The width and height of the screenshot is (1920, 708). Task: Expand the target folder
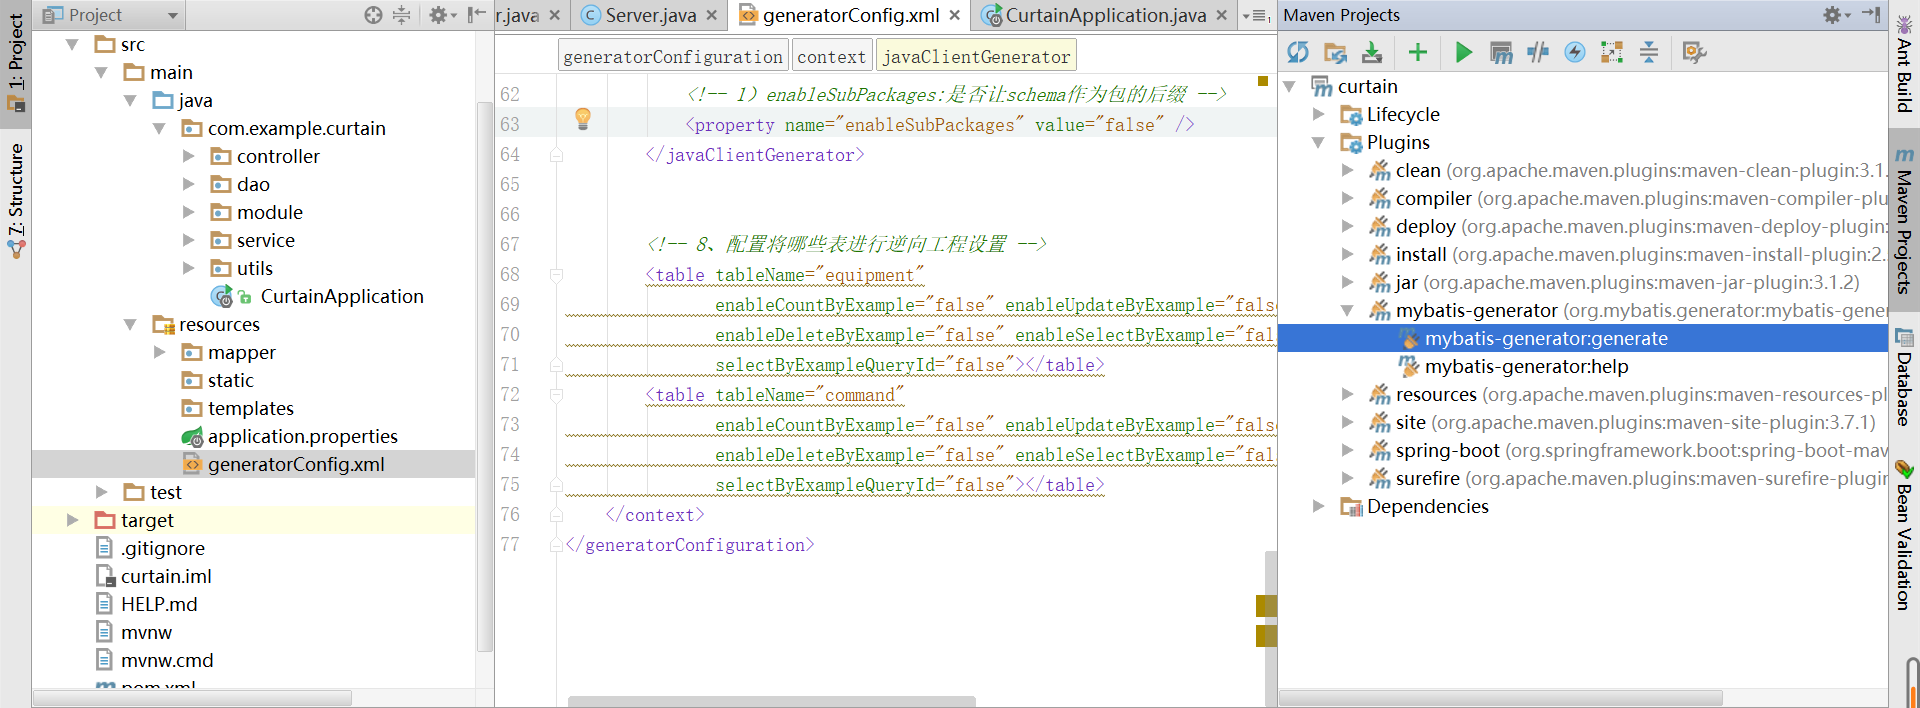coord(72,520)
